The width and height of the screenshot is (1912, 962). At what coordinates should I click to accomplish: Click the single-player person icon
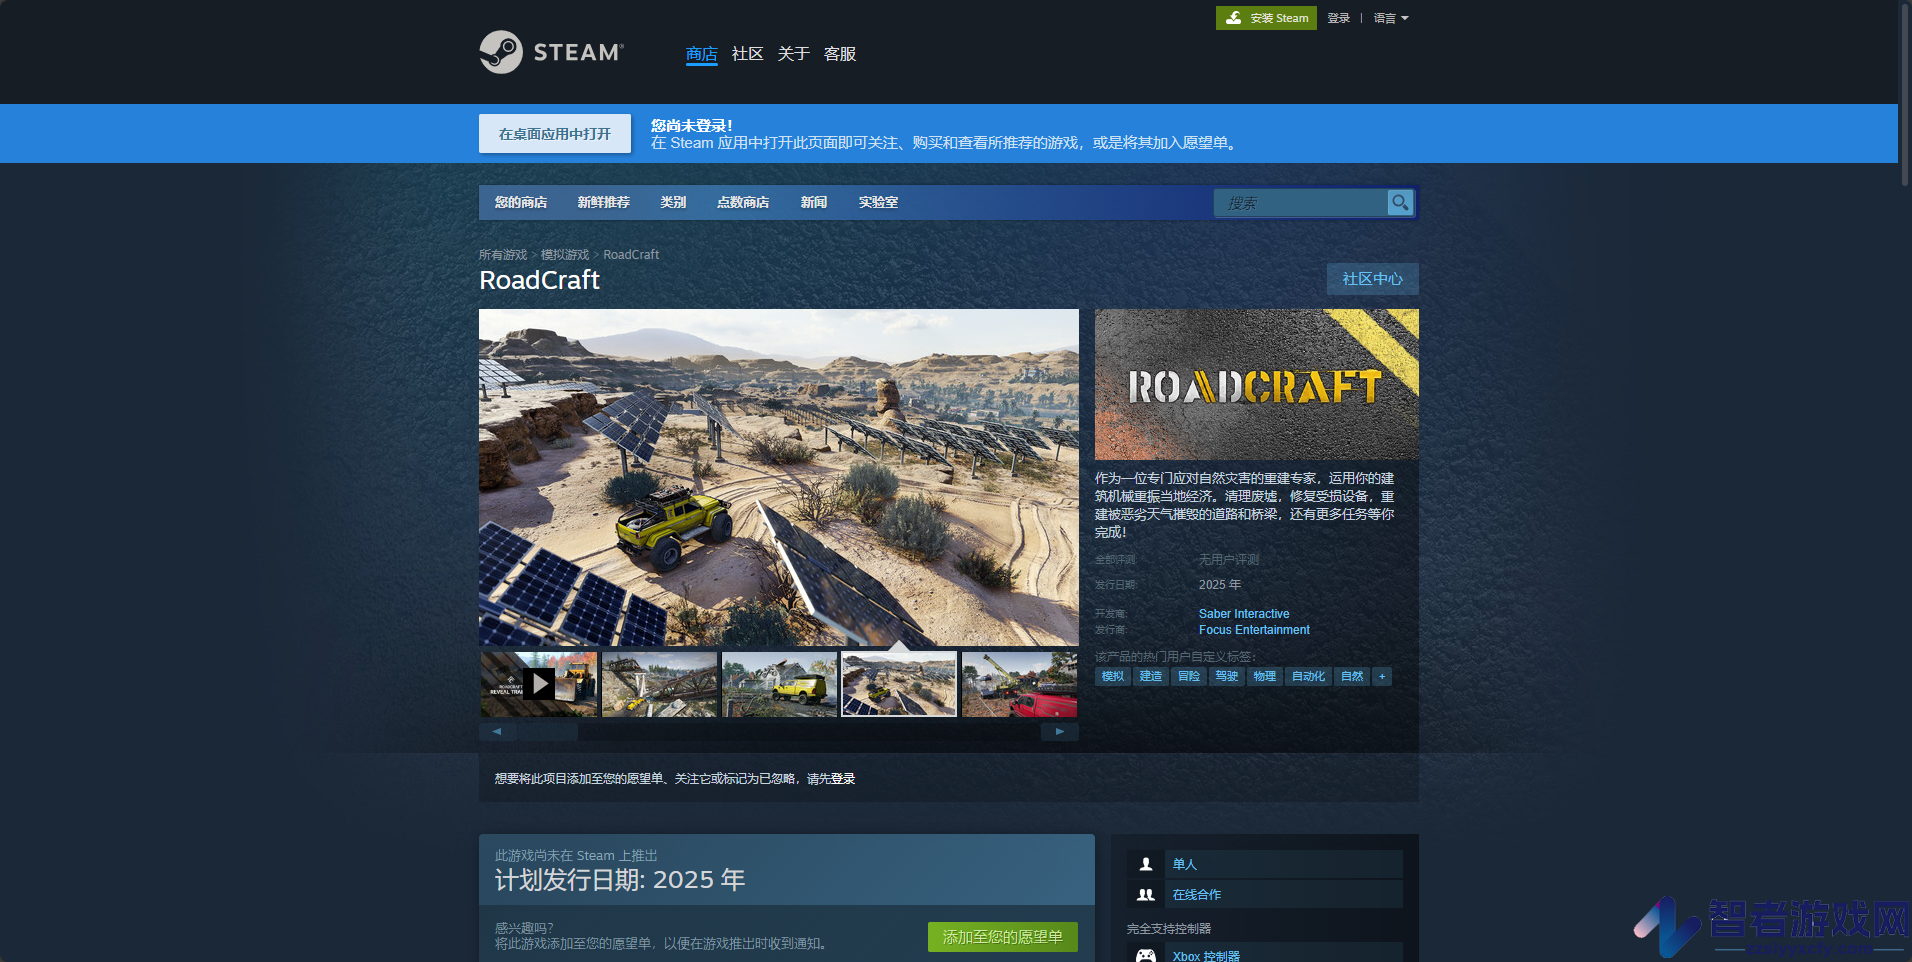pyautogui.click(x=1146, y=864)
